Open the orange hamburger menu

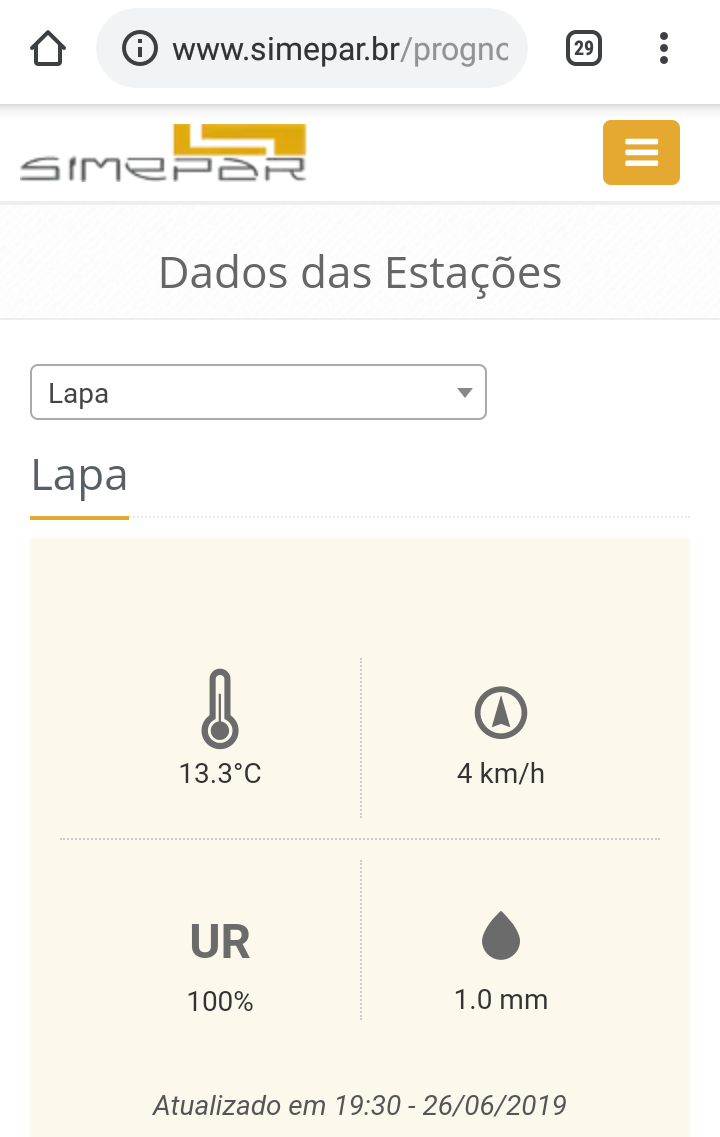coord(641,152)
